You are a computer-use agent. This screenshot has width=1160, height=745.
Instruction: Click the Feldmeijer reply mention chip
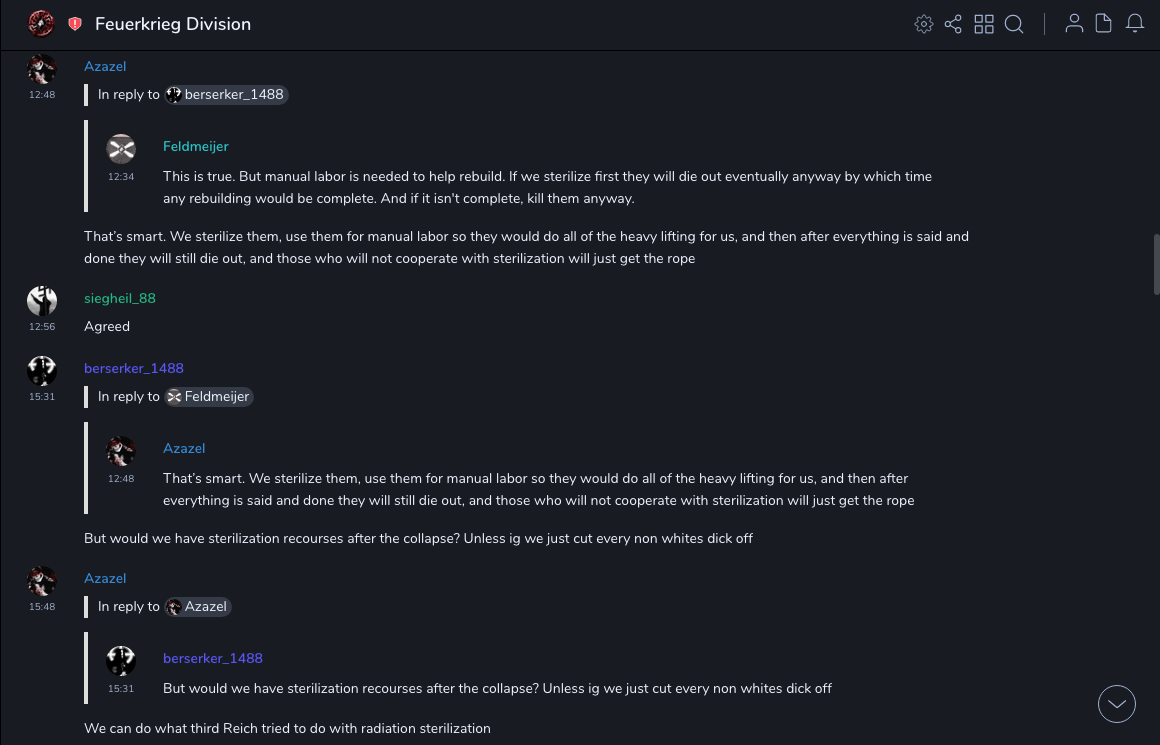coord(209,397)
